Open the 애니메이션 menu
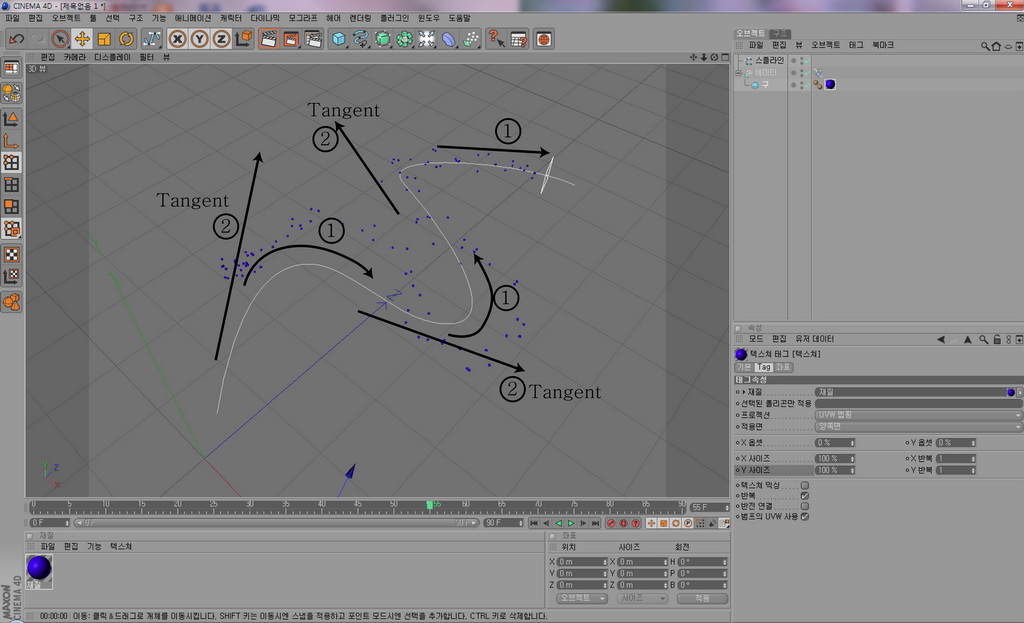Screen dimensions: 1024x623 click(x=193, y=18)
